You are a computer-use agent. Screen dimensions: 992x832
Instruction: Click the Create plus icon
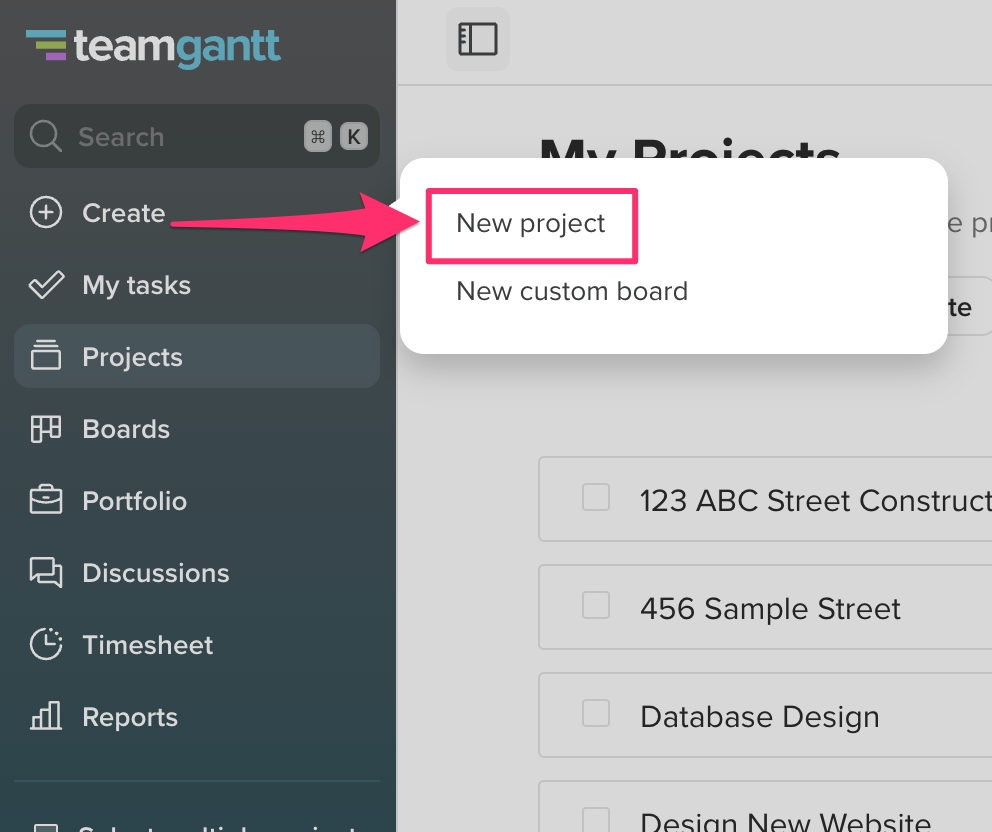coord(46,213)
